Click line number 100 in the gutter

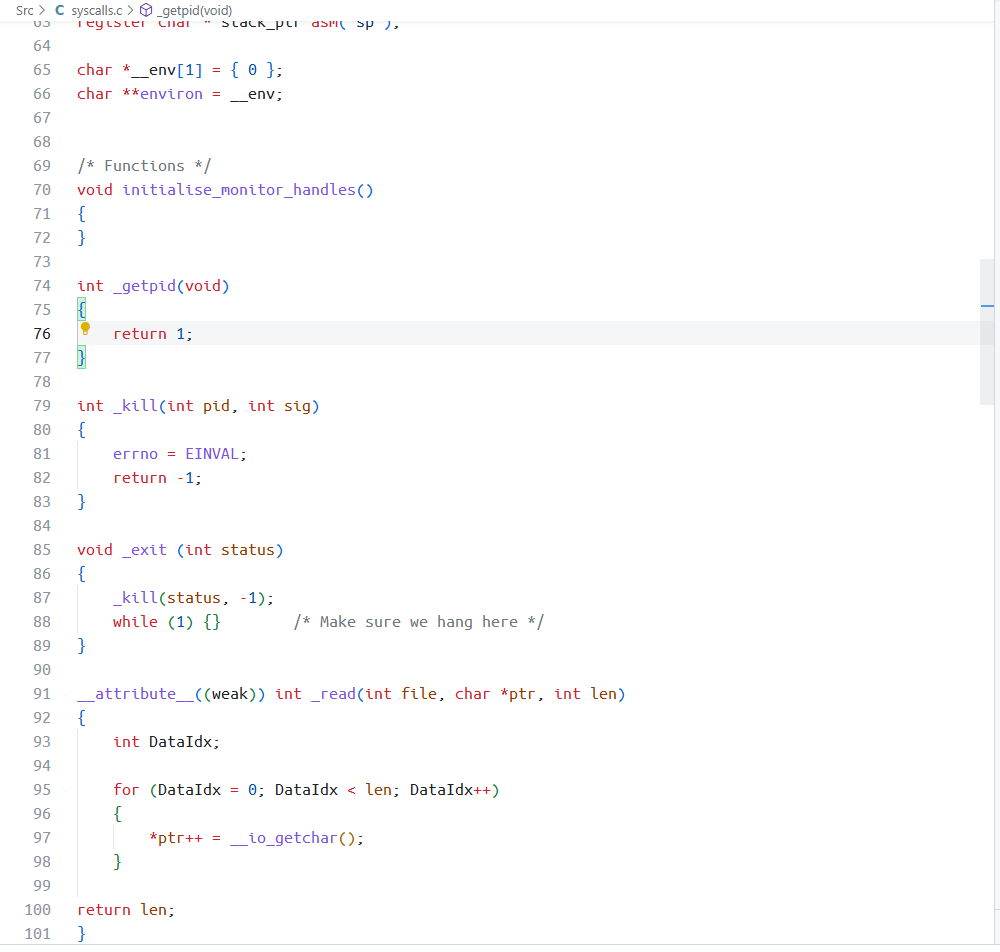(38, 910)
